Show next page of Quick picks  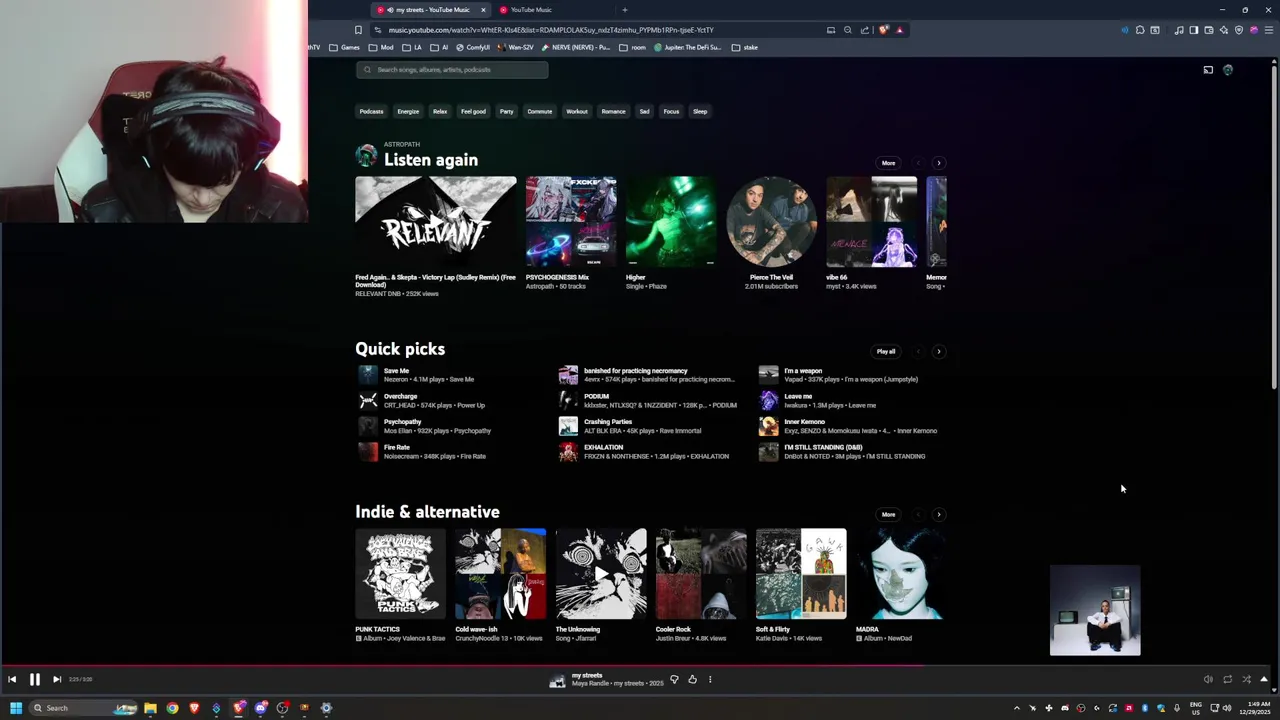coord(938,352)
